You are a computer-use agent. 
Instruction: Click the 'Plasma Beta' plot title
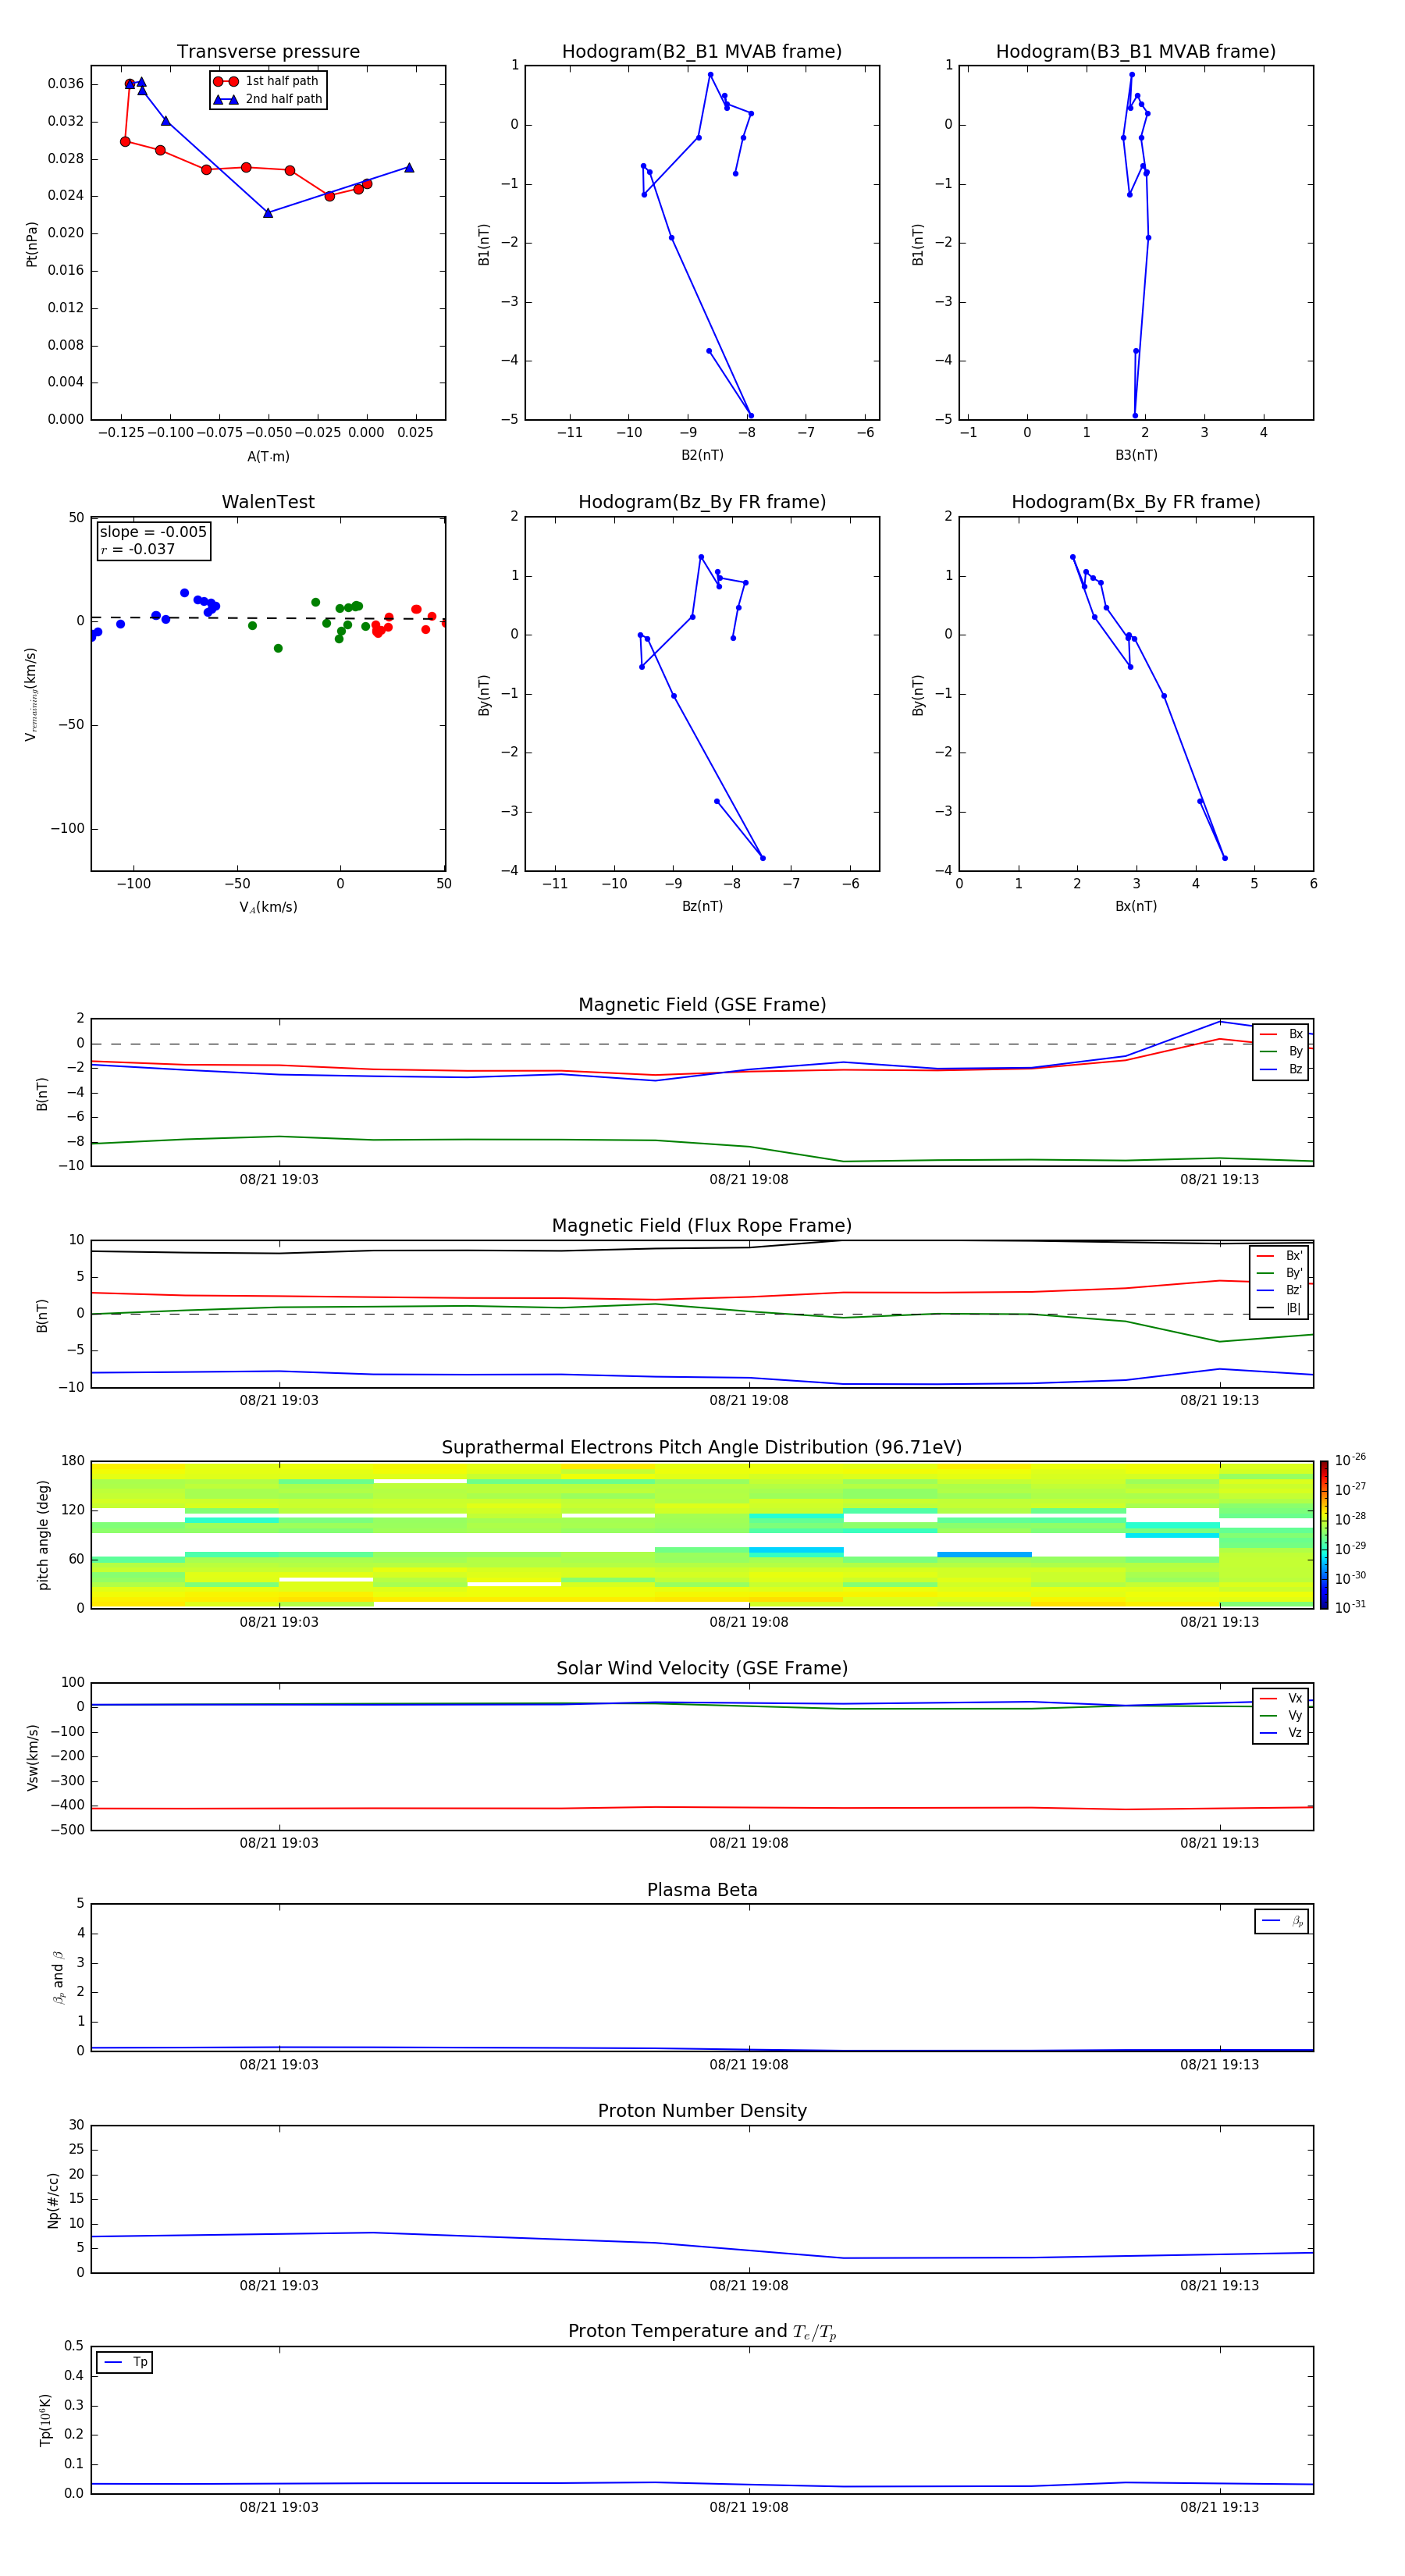702,1890
